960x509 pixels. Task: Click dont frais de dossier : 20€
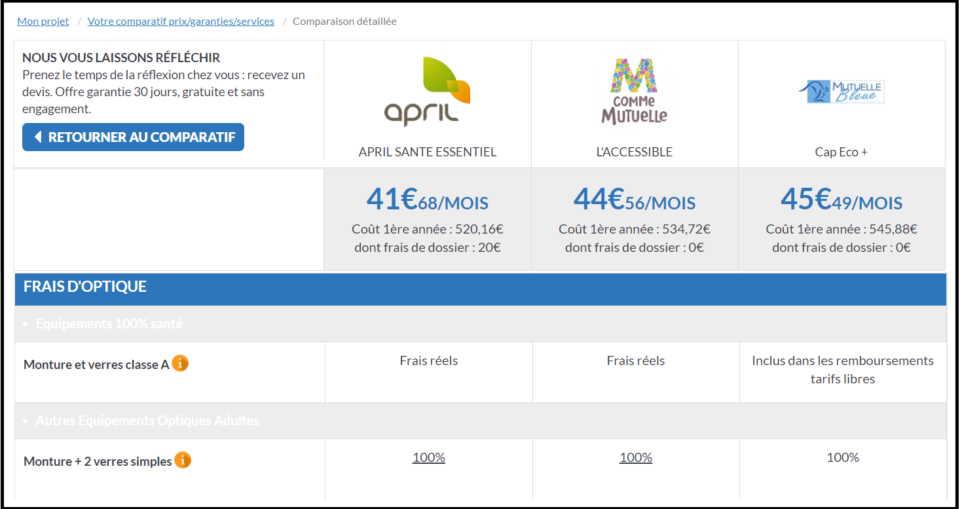[x=427, y=247]
